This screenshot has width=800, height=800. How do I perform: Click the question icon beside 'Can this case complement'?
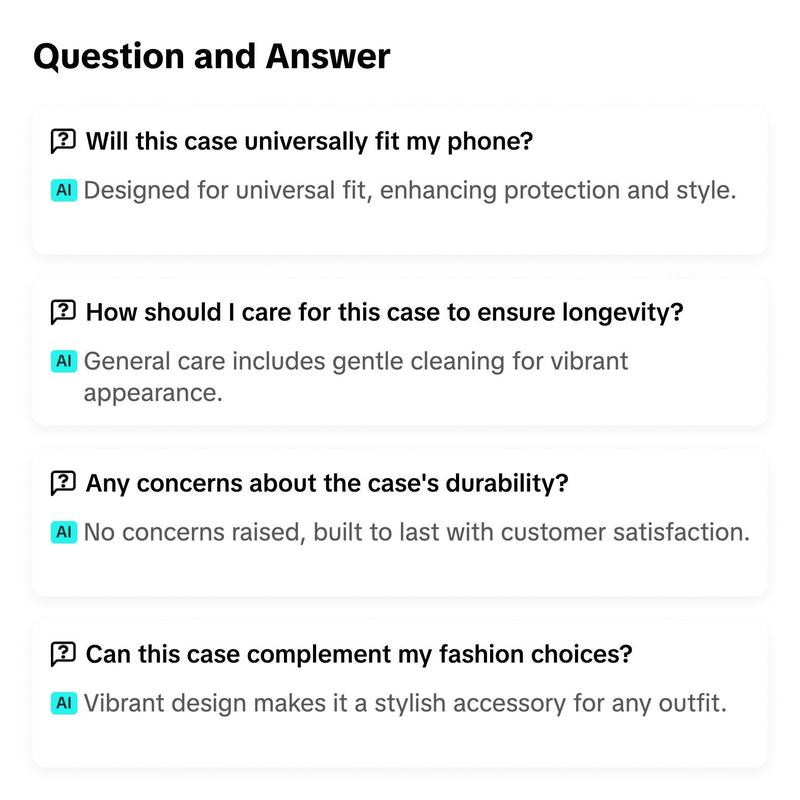[x=63, y=654]
